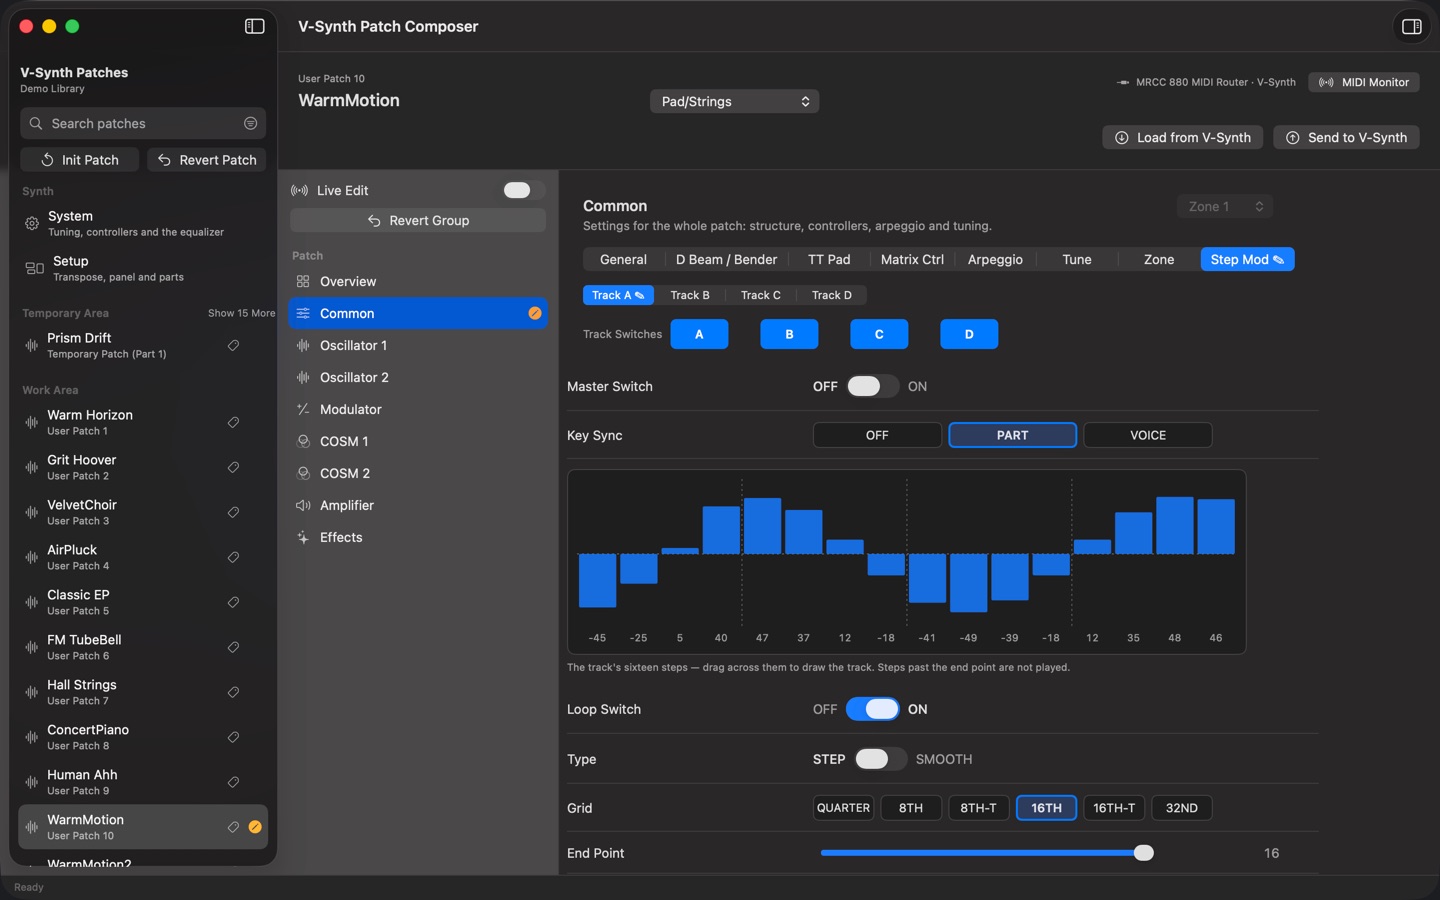Select the Track B tab
Screen dimensions: 1440x900
click(x=690, y=295)
